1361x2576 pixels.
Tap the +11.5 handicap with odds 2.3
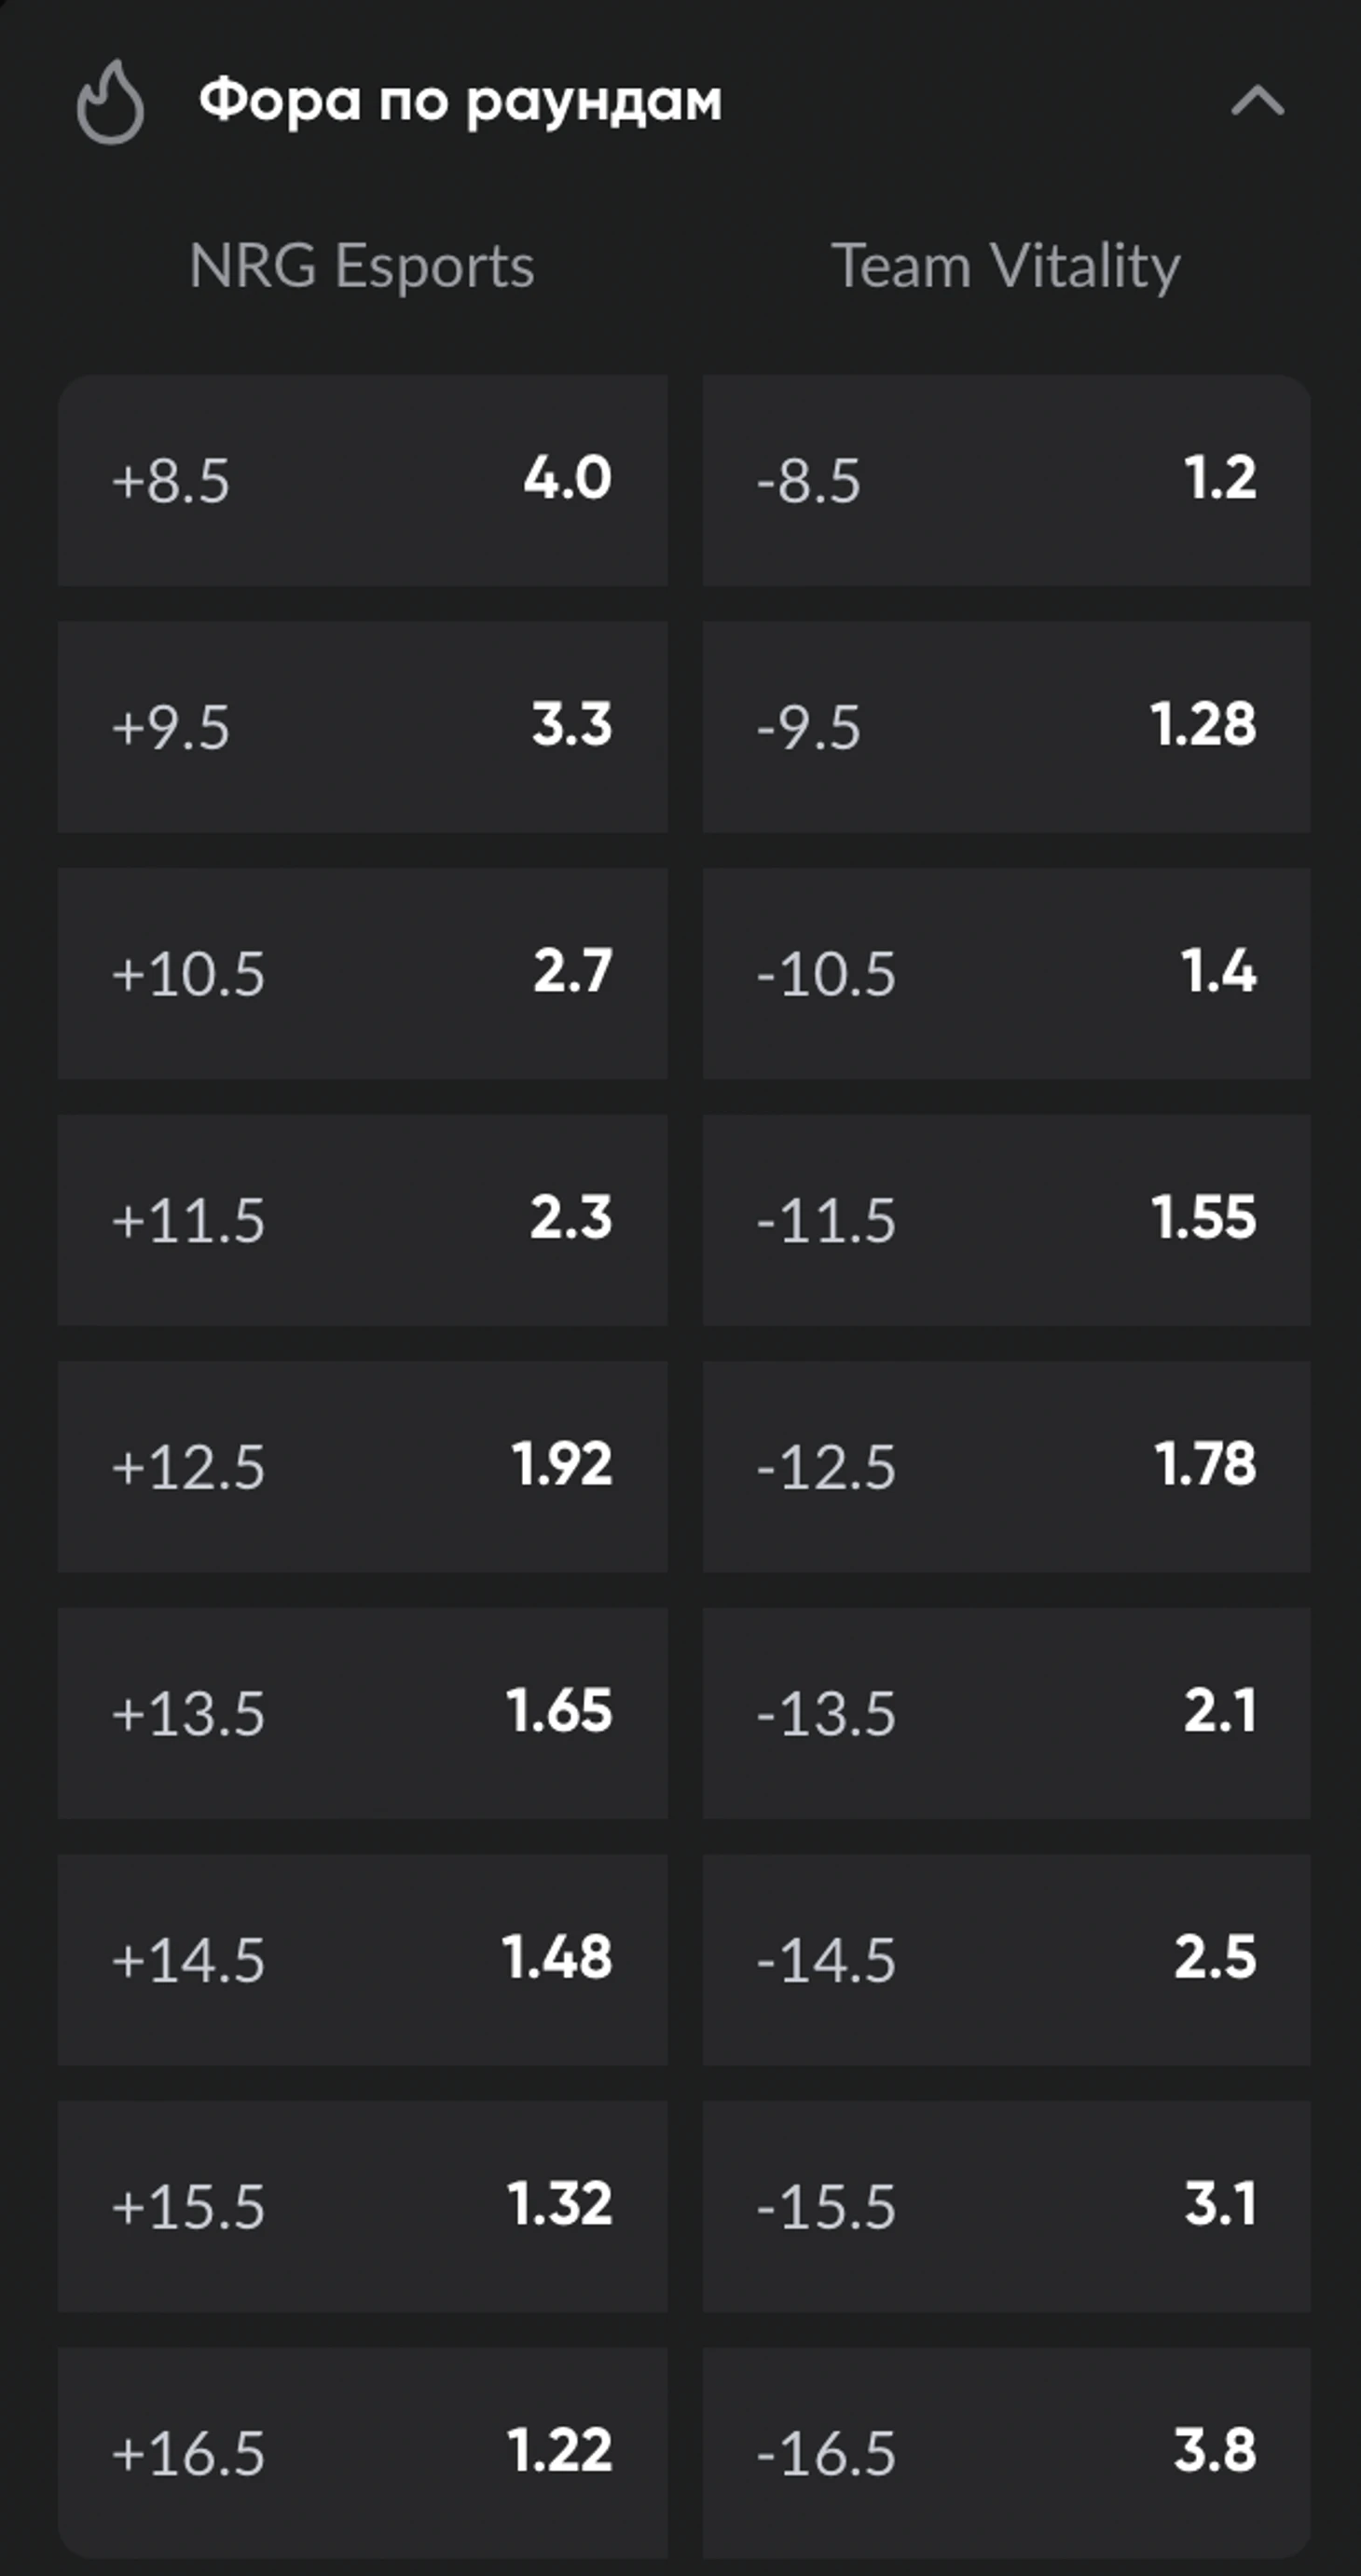click(363, 1220)
